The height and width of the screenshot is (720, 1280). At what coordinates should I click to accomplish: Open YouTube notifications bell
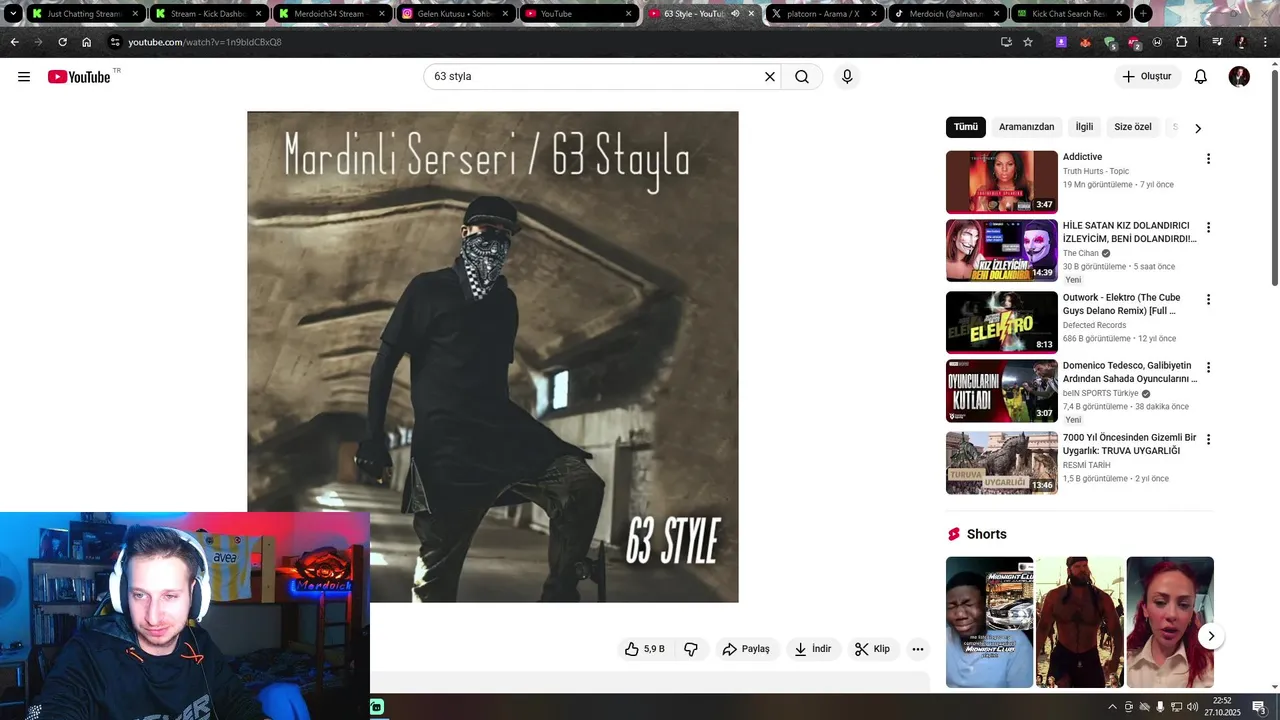click(x=1201, y=77)
